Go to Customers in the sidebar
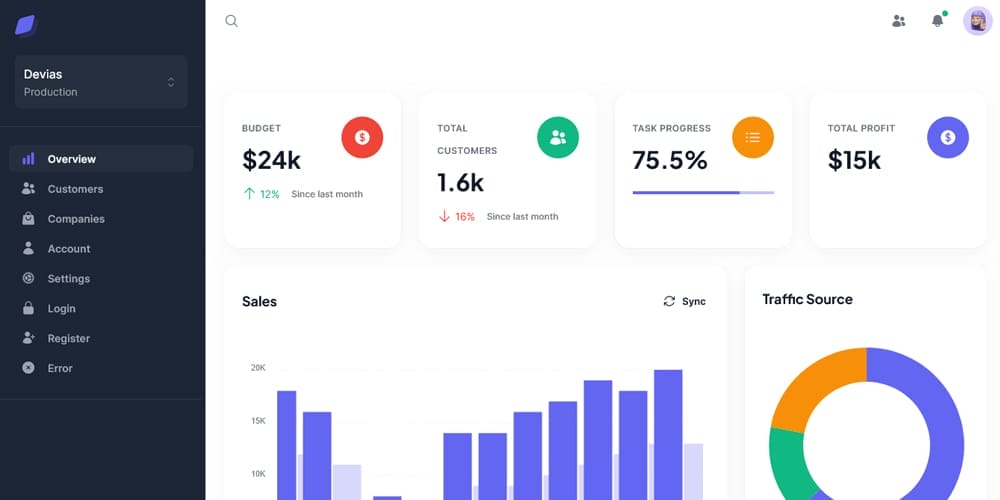This screenshot has height=500, width=1000. pos(75,189)
